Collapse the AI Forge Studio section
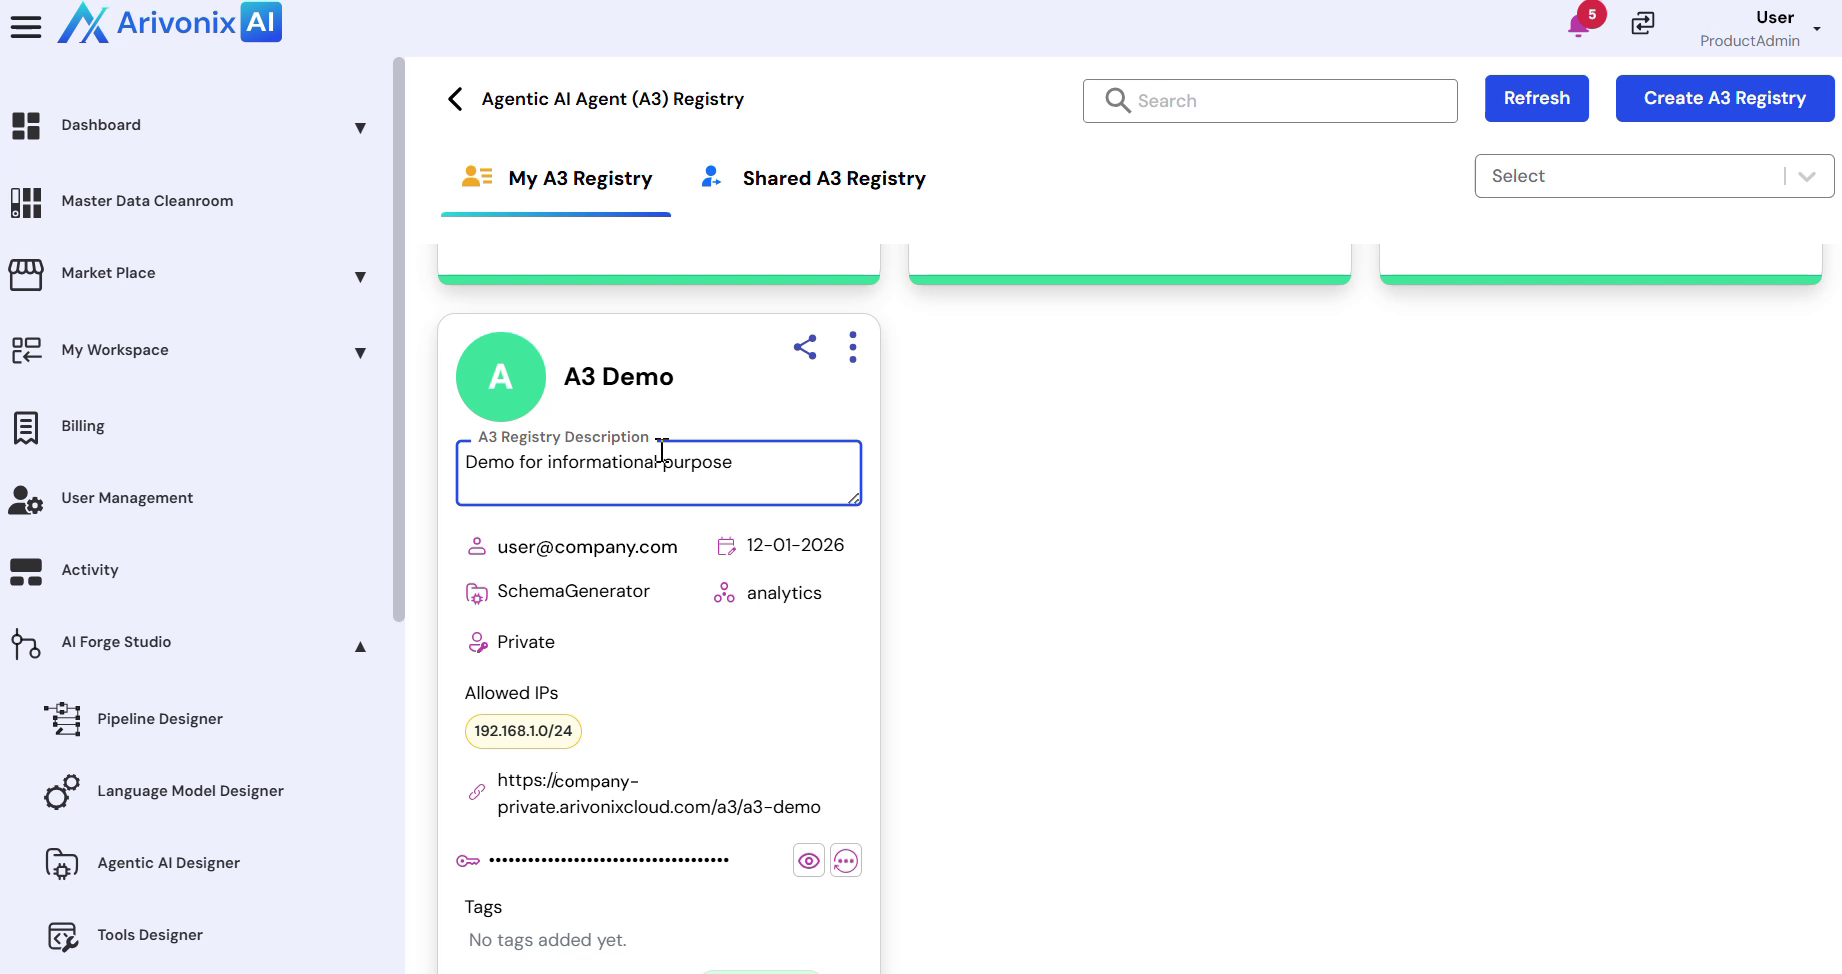1842x974 pixels. point(360,647)
